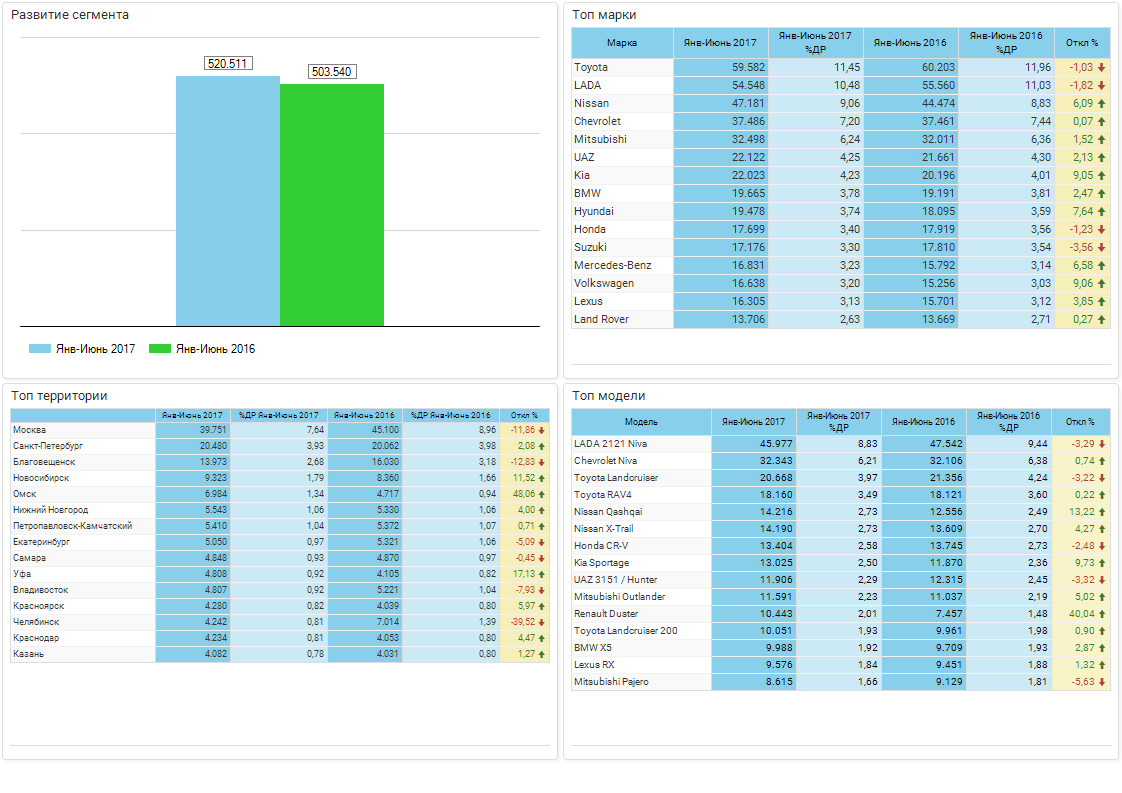Select the Петропавловск-Камчатский territory row
Screen dimensions: 1122x793
point(280,526)
